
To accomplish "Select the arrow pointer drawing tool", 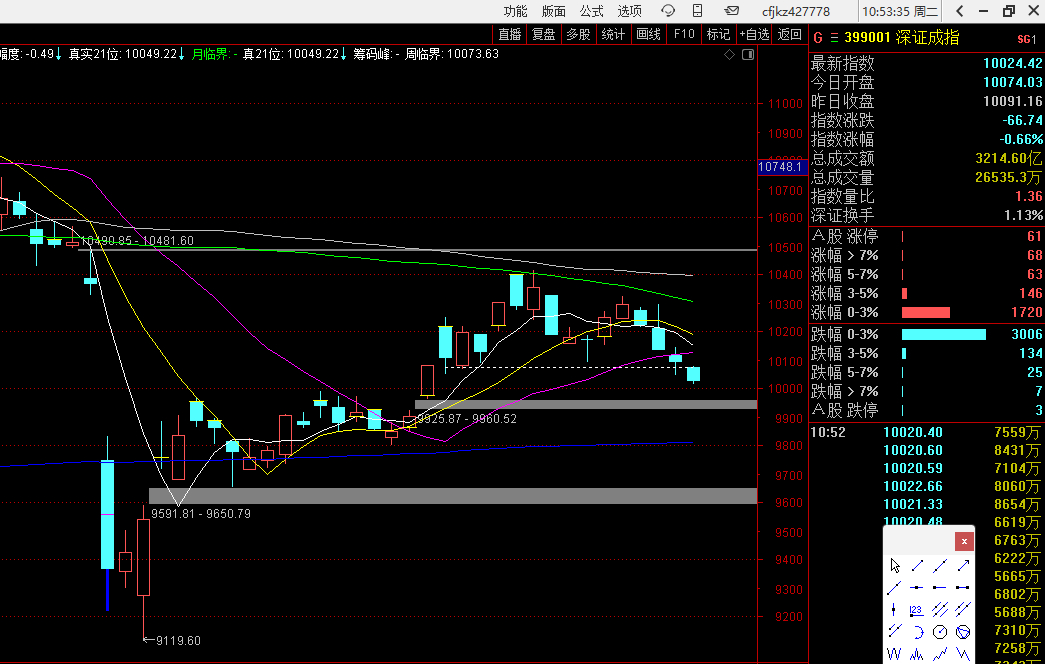I will 894,566.
